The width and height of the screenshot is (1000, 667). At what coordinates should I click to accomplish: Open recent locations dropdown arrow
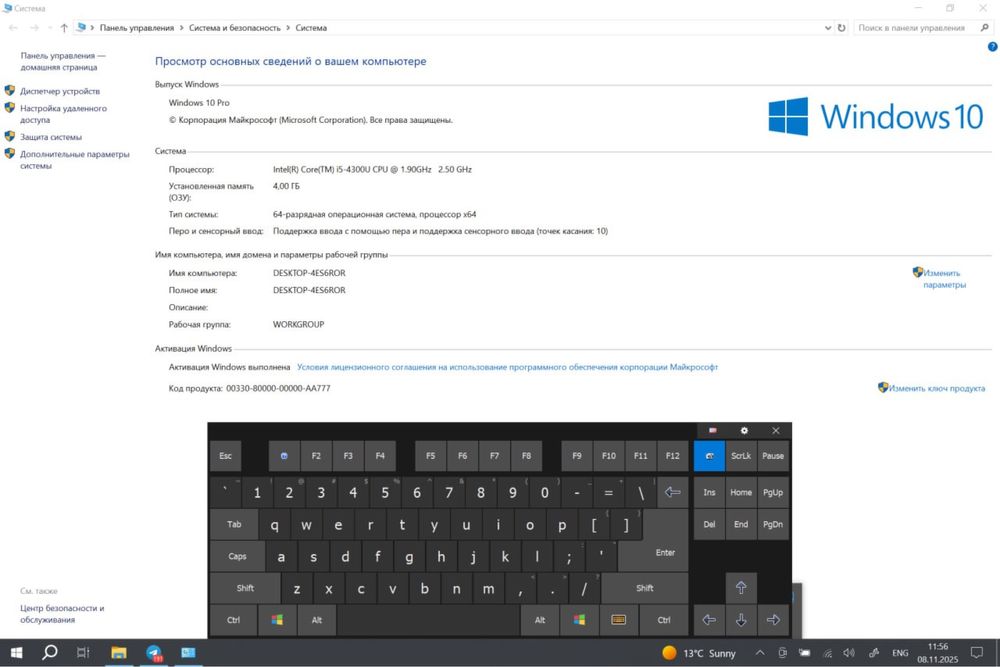tap(50, 27)
